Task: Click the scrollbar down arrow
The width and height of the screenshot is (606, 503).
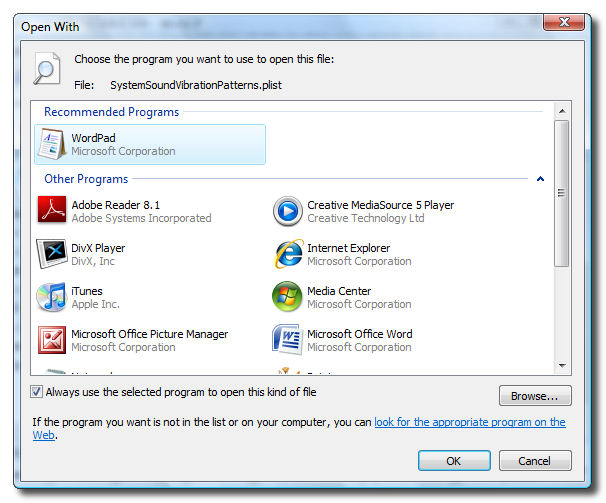Action: tap(562, 365)
